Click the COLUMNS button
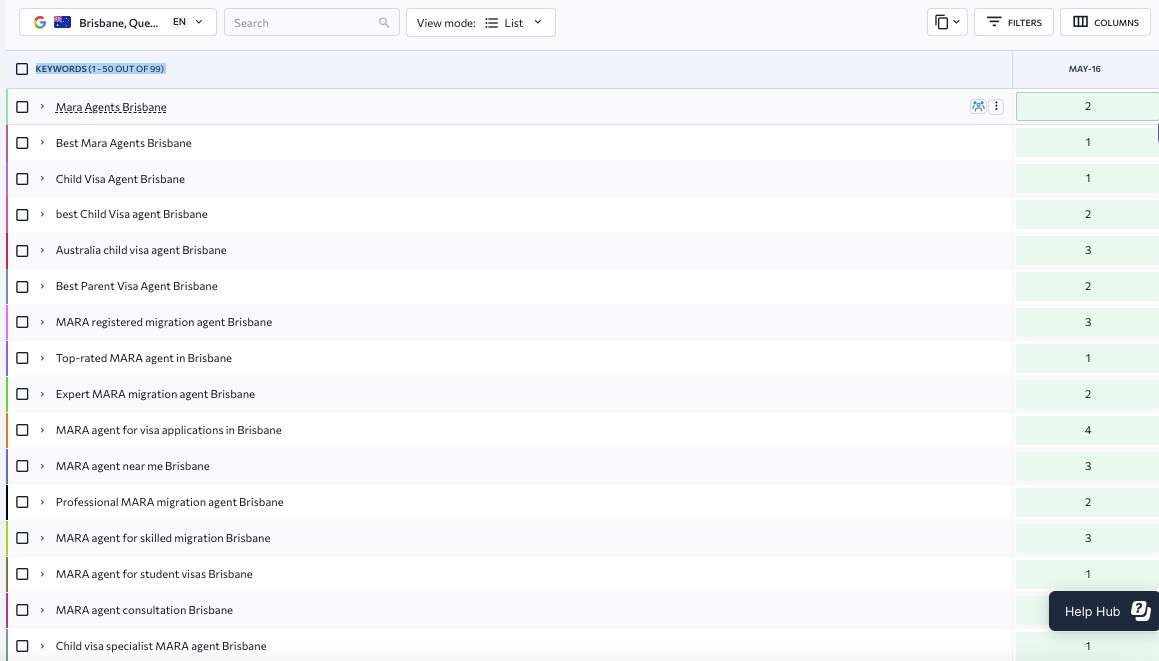 pos(1105,22)
